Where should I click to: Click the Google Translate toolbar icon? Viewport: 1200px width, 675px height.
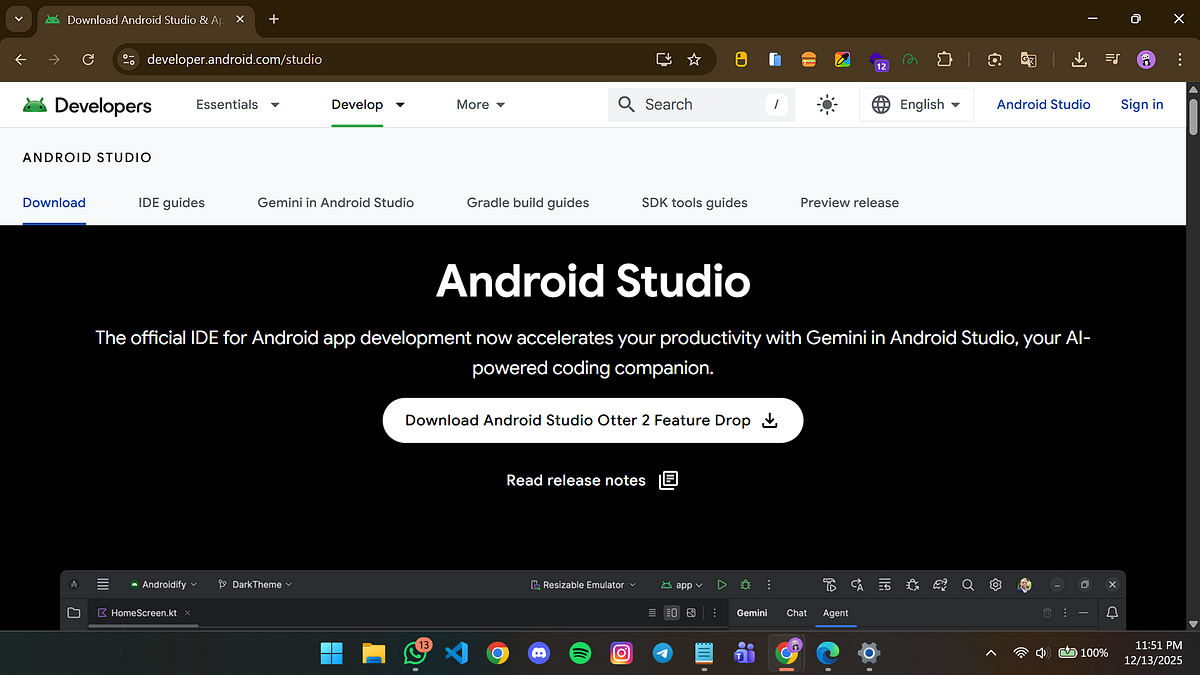pos(1028,59)
